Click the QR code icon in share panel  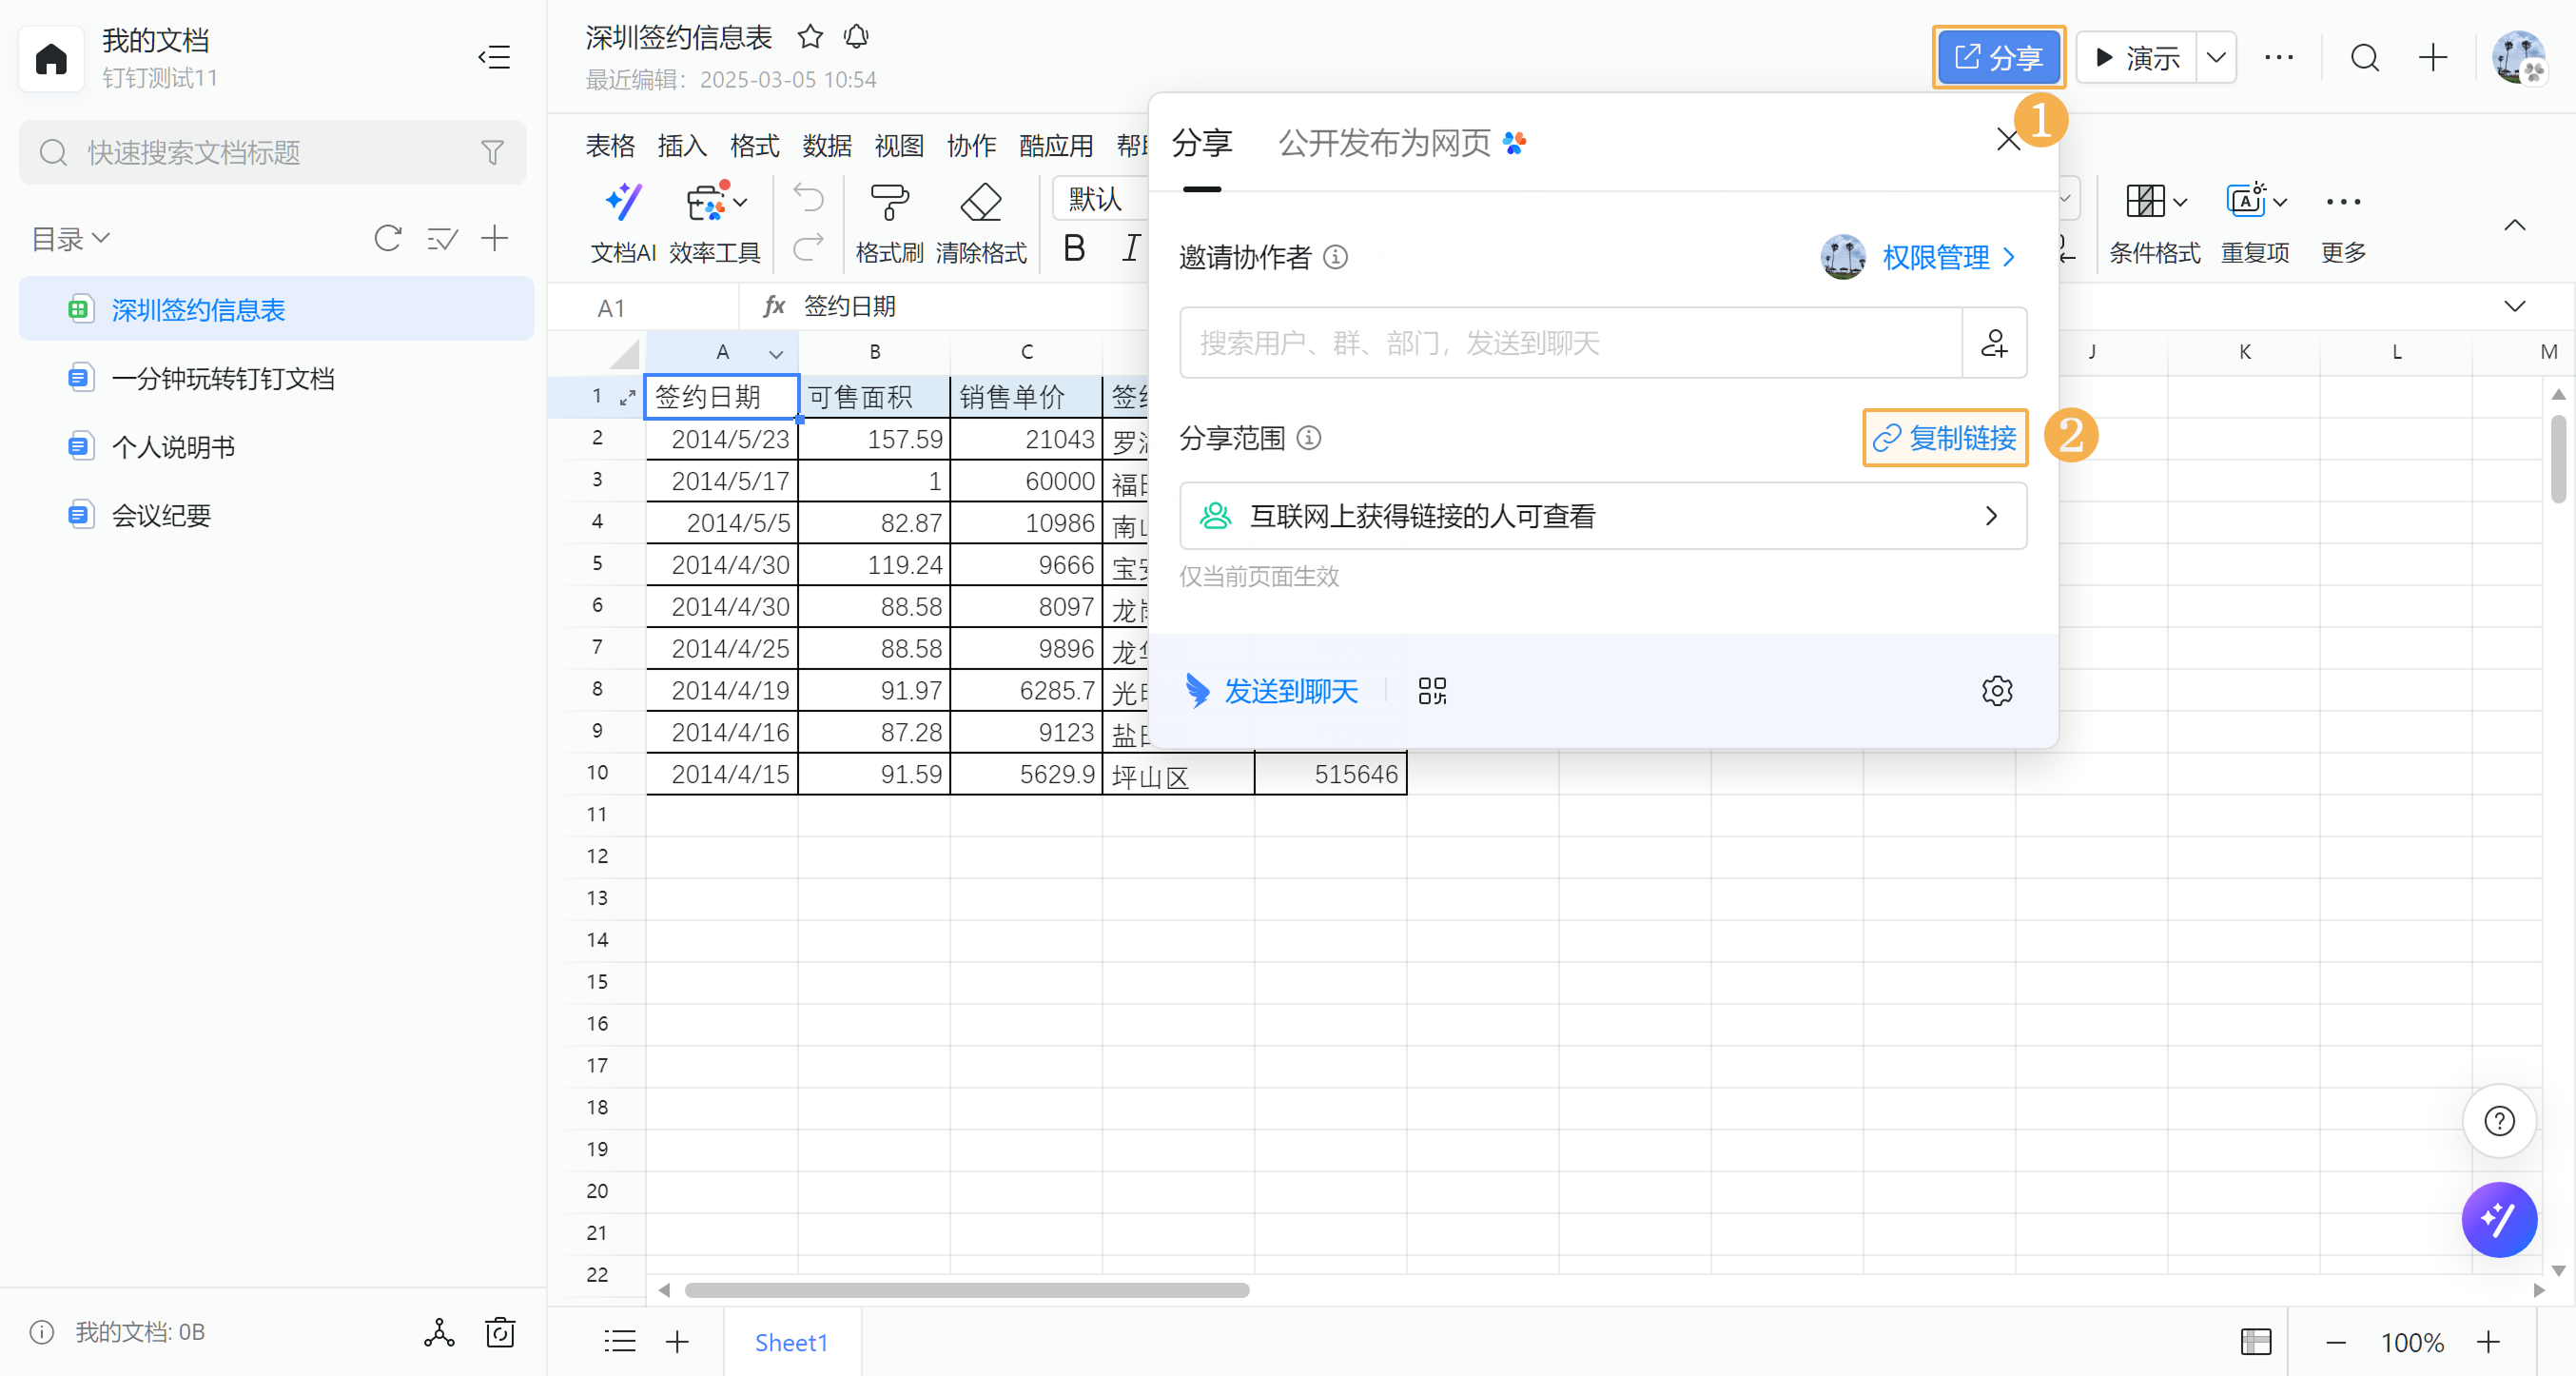tap(1432, 691)
